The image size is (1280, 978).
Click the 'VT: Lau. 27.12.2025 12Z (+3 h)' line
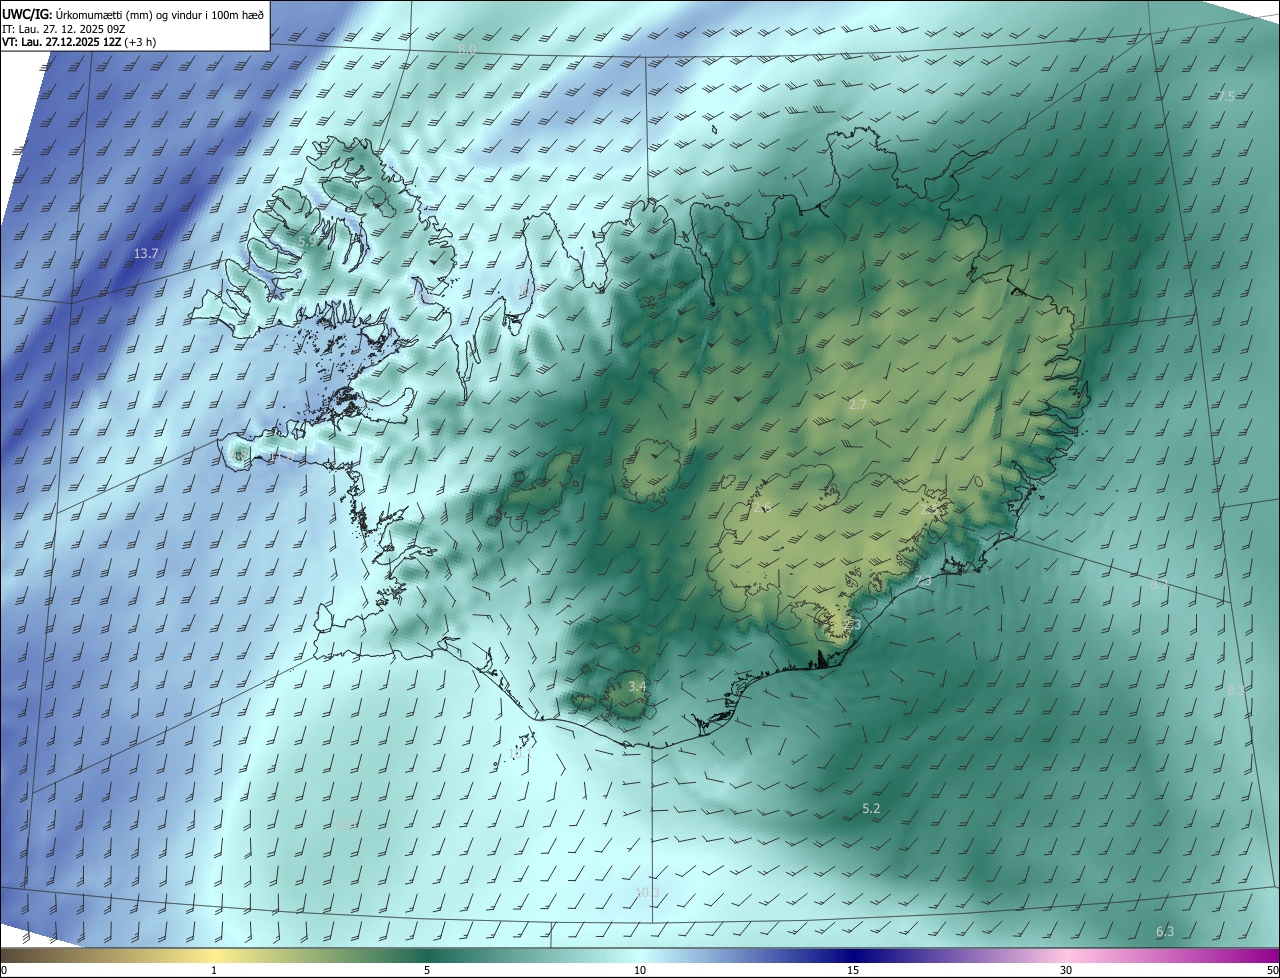[79, 42]
